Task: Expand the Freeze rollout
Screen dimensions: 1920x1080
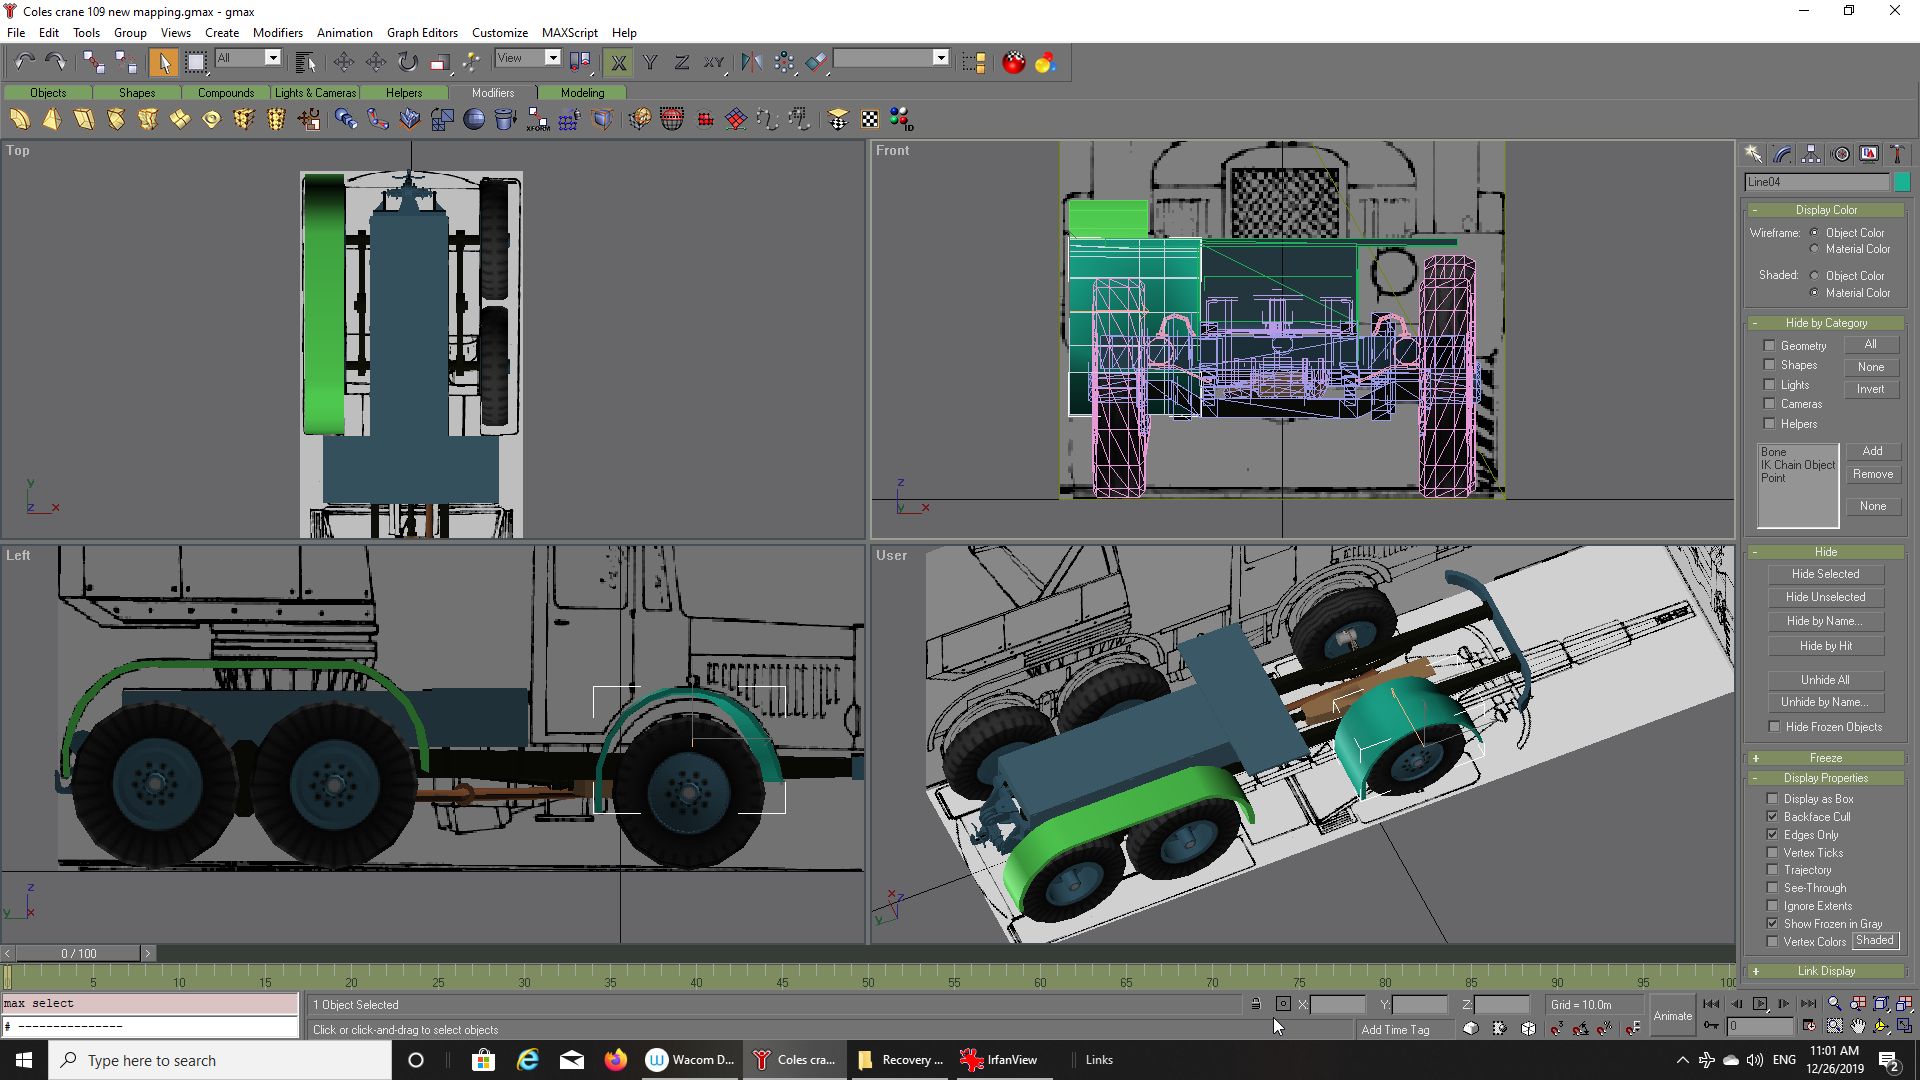Action: 1825,758
